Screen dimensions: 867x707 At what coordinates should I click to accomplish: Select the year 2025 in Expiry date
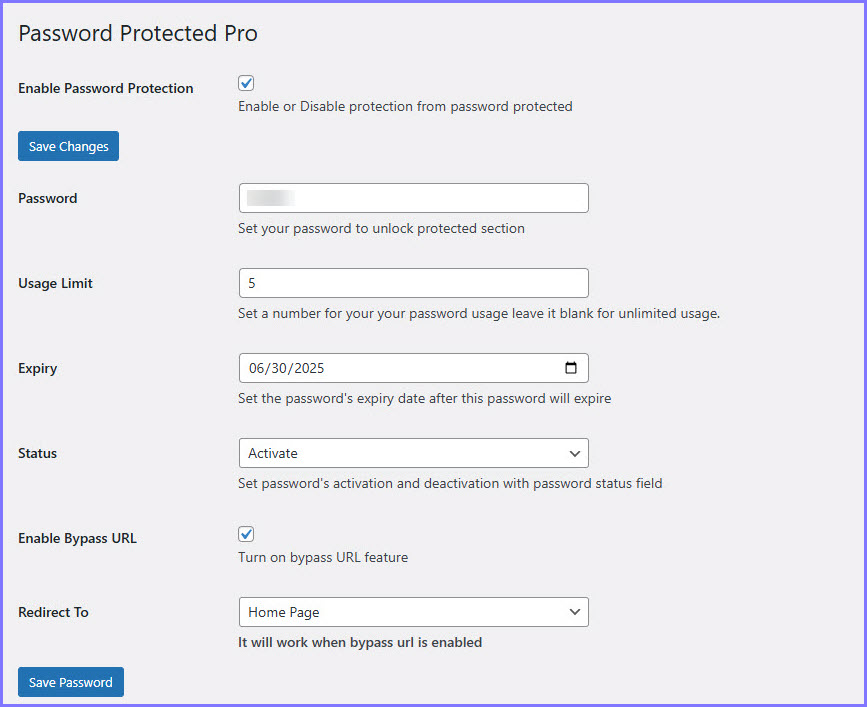(x=308, y=368)
